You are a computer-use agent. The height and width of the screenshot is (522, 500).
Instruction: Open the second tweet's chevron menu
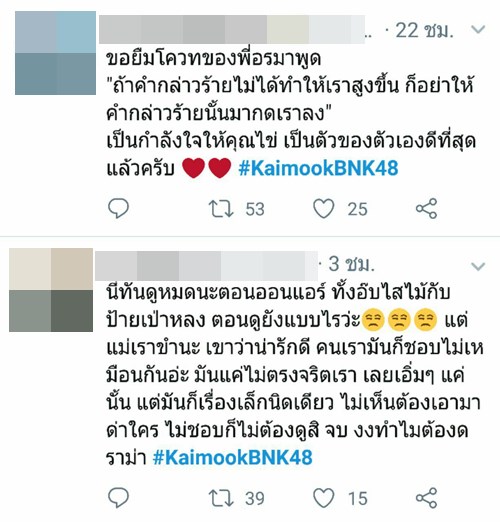(478, 266)
